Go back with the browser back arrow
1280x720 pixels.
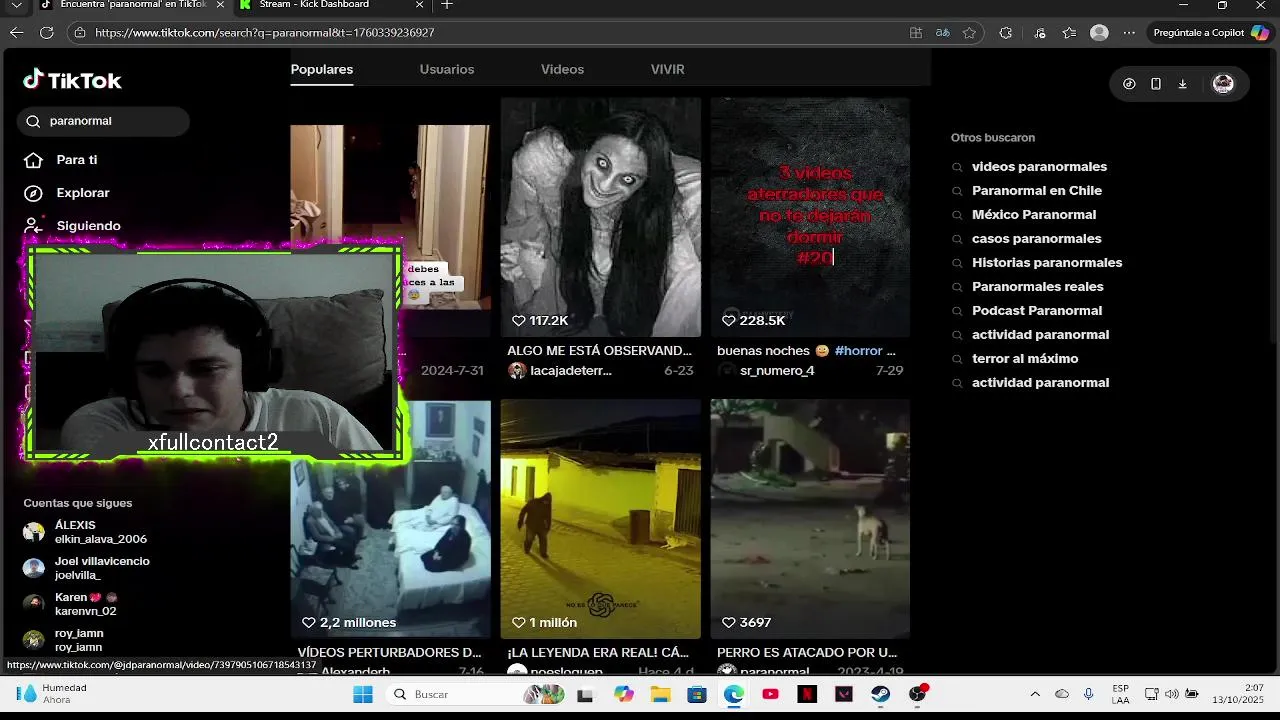click(16, 33)
